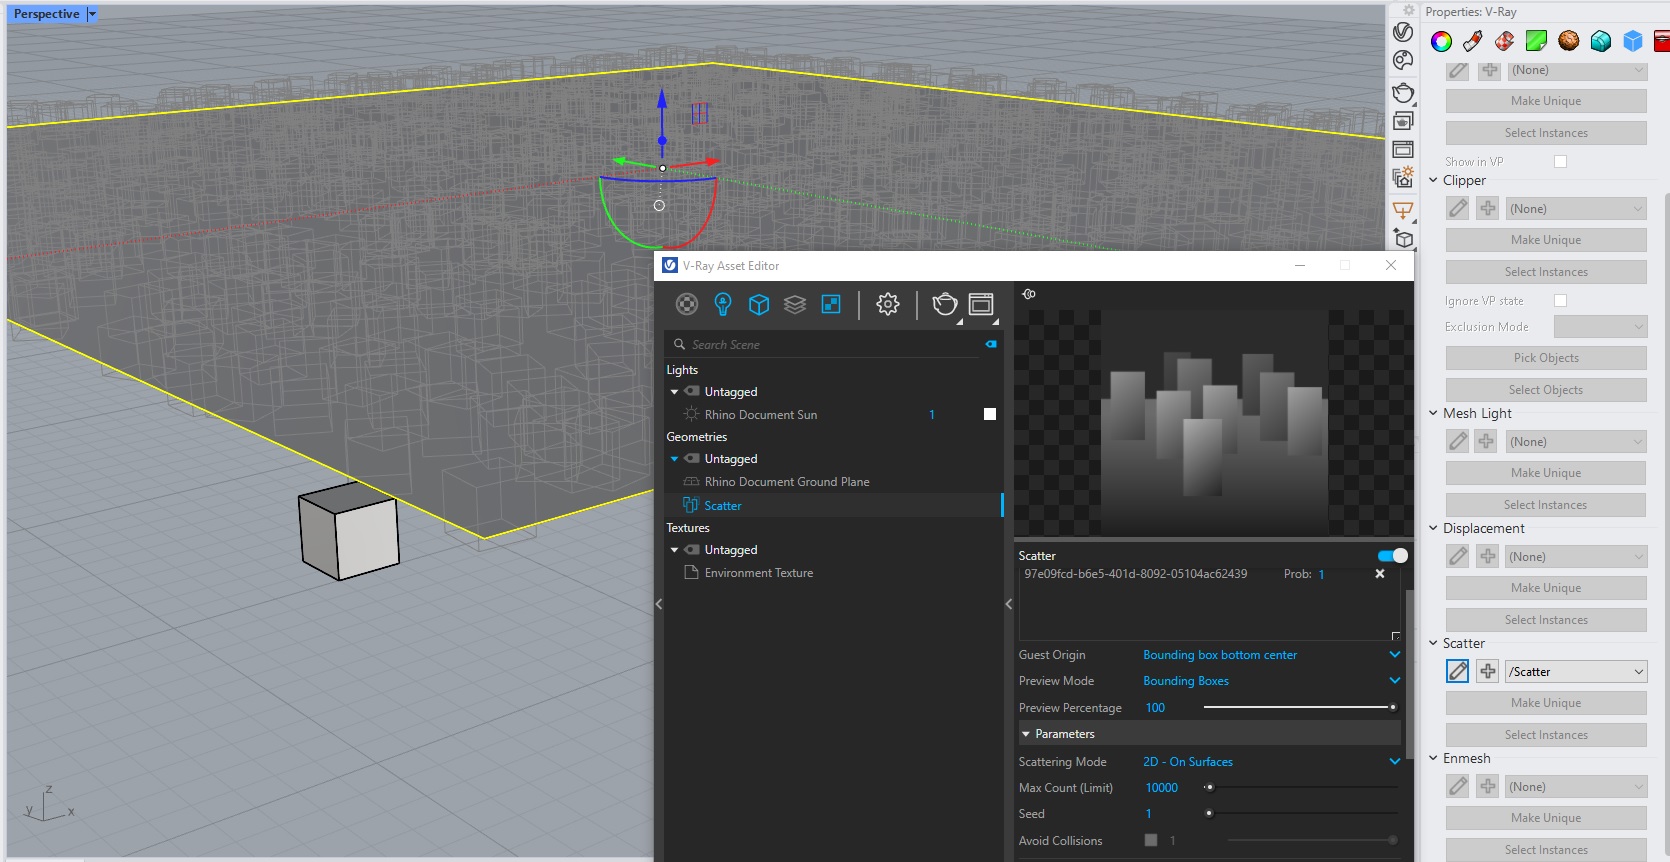Select Scatter in the Geometries list
Viewport: 1670px width, 862px height.
click(x=723, y=506)
